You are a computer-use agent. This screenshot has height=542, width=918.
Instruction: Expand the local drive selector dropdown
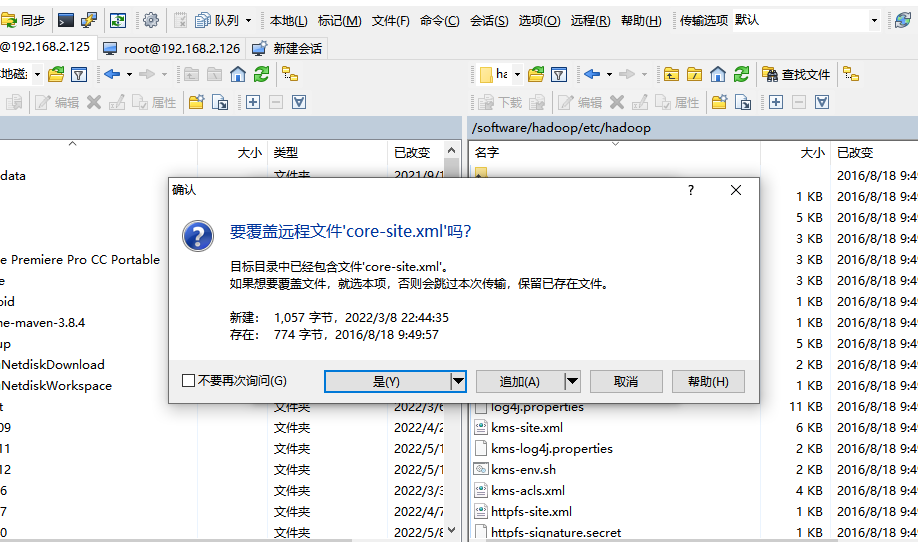coord(37,74)
